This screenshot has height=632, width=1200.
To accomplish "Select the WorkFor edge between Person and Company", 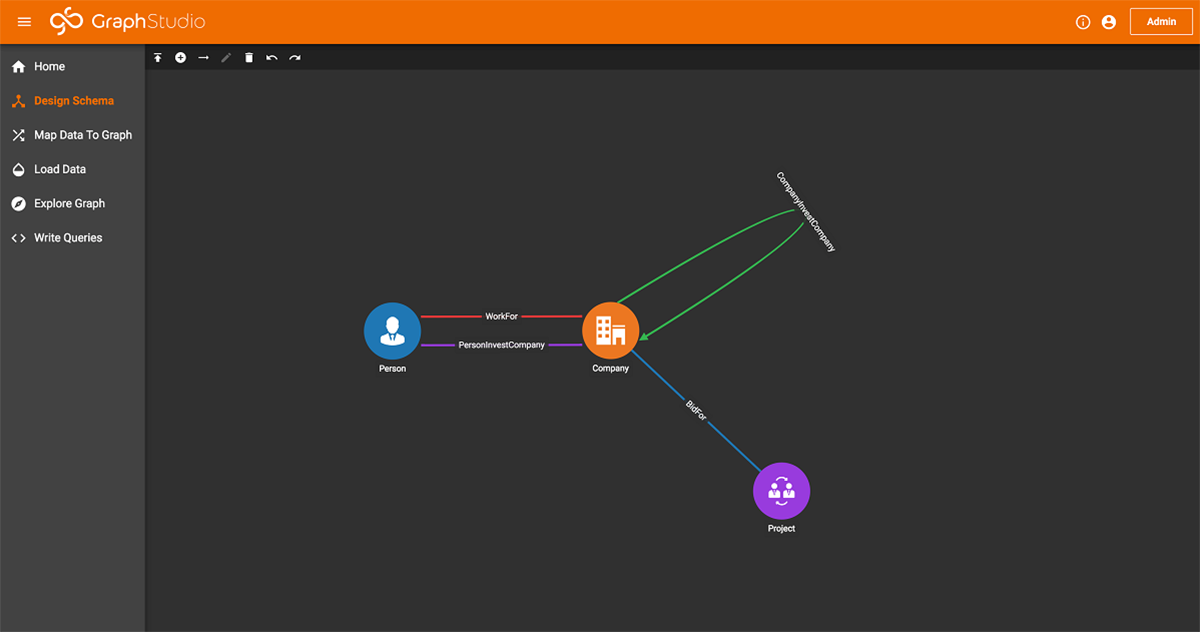I will pos(500,314).
